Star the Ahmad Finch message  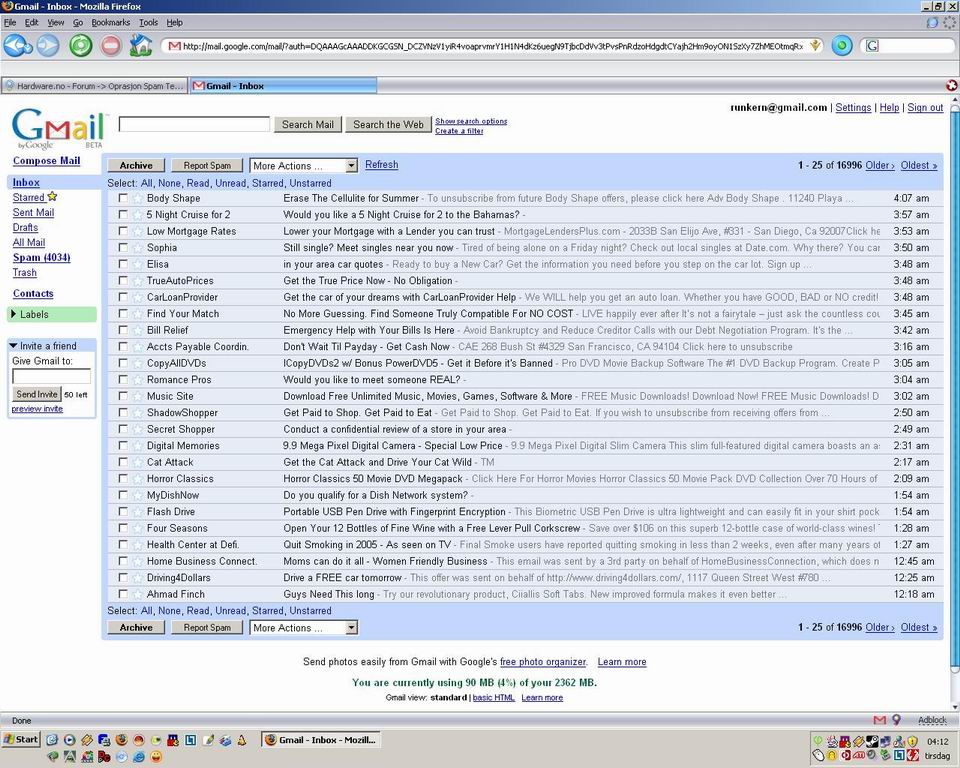pos(138,594)
